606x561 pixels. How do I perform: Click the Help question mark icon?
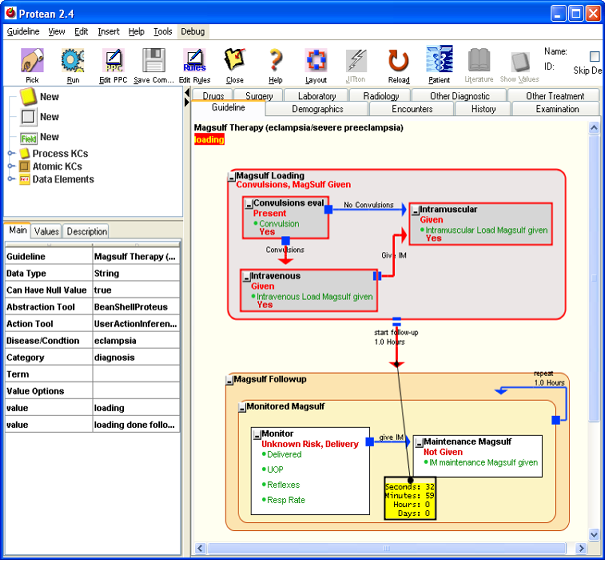(275, 60)
